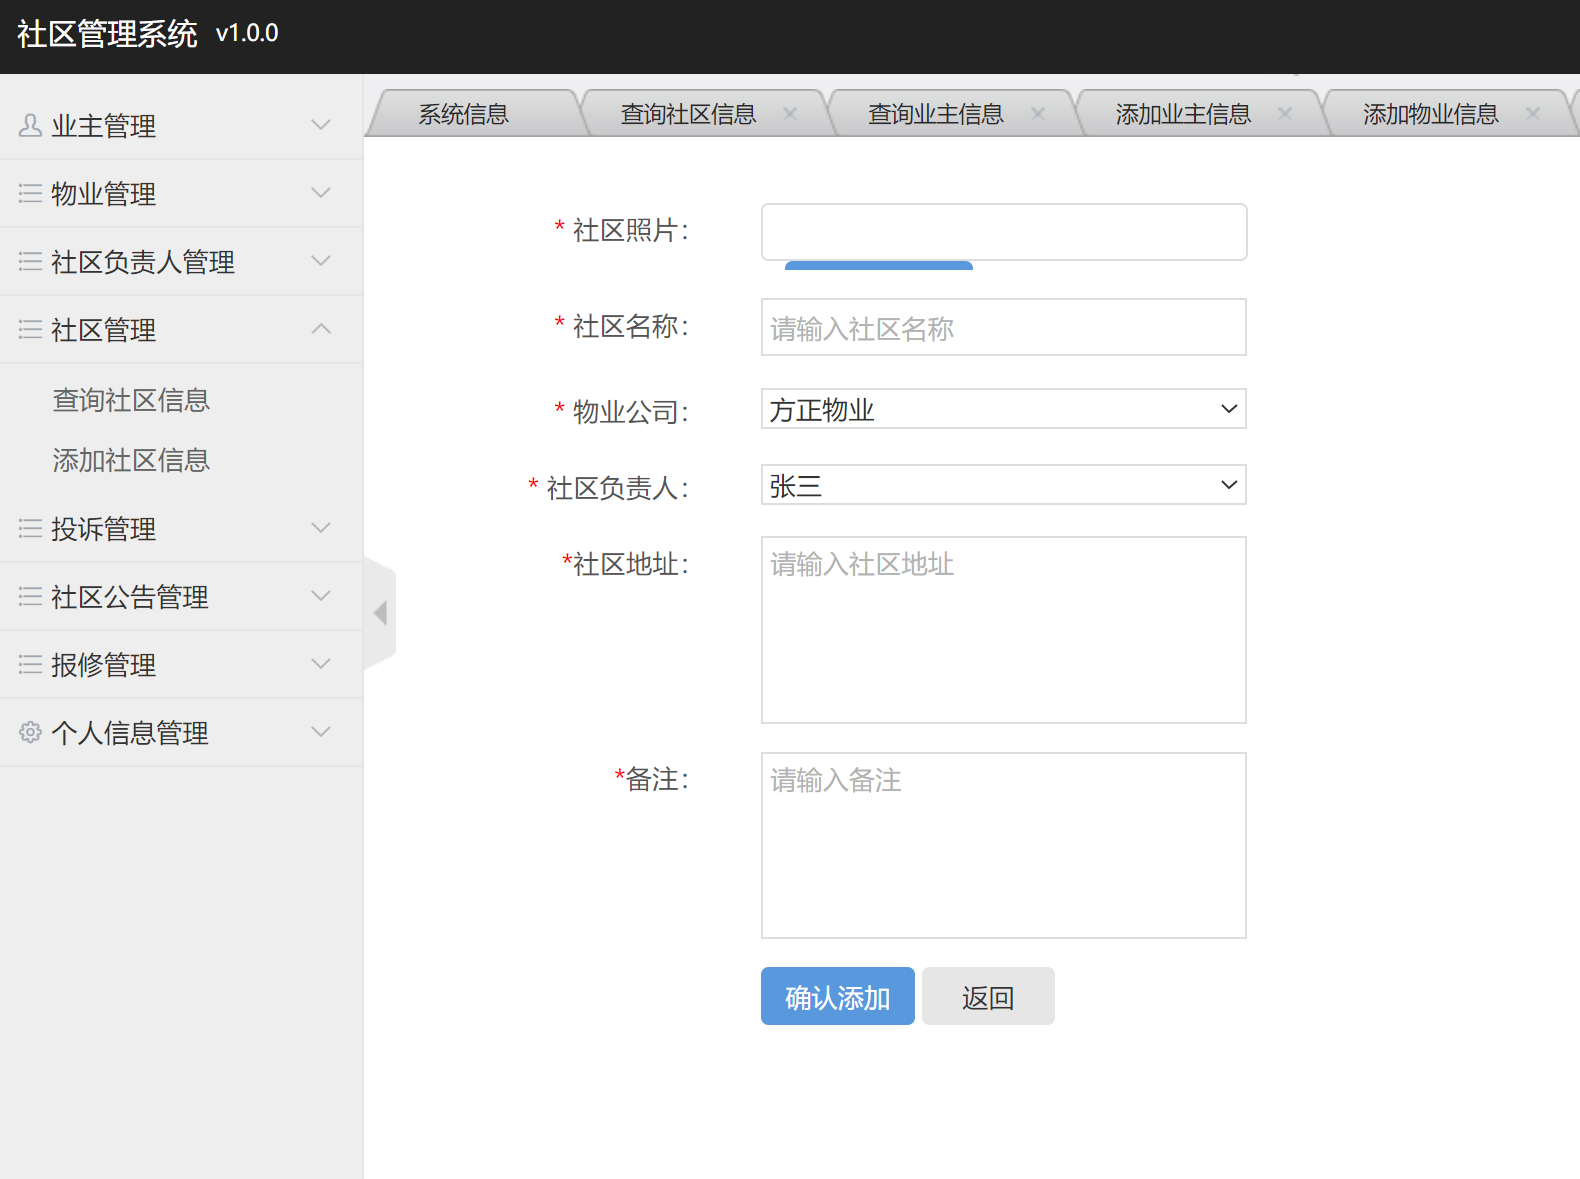Viewport: 1580px width, 1179px height.
Task: Open the 物业公司 dropdown showing 方正物业
Action: point(1003,409)
